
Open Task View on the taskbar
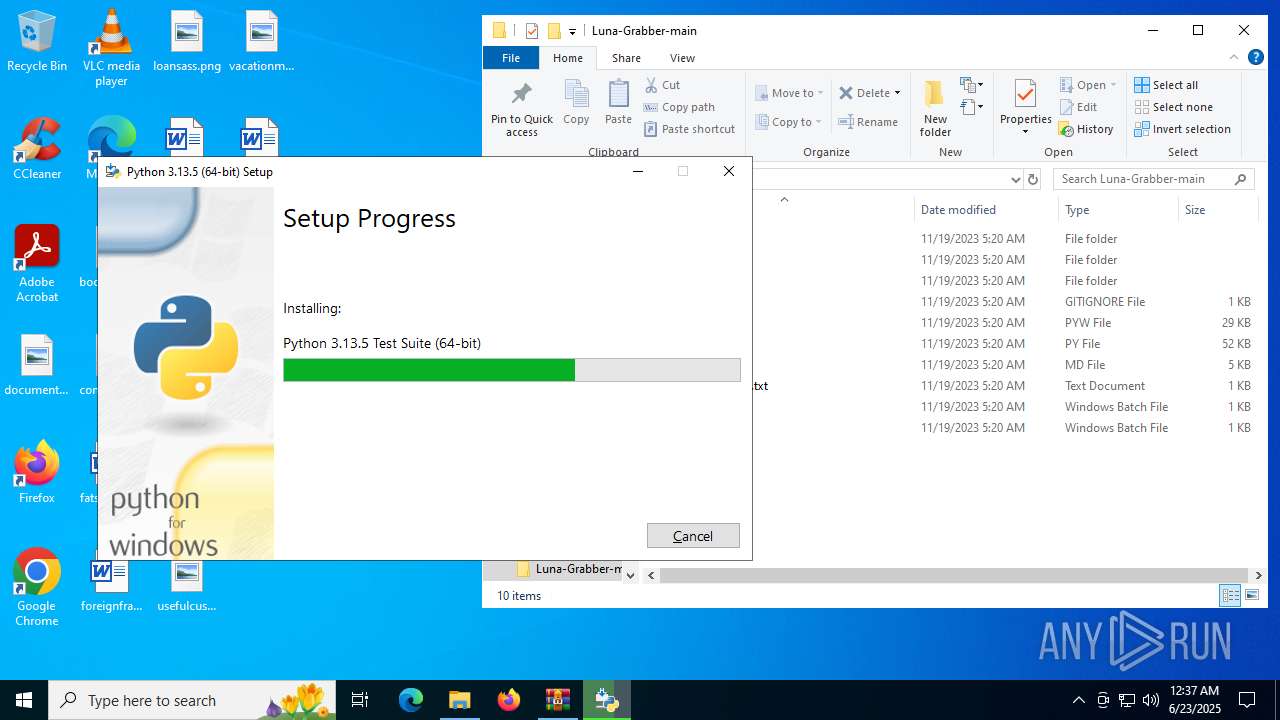coord(360,700)
